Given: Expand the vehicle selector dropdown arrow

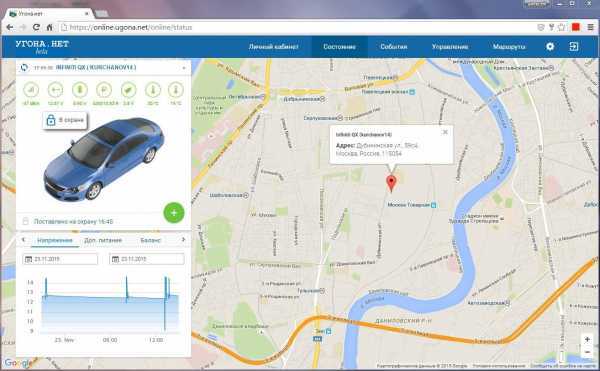Looking at the screenshot, I should (x=184, y=68).
